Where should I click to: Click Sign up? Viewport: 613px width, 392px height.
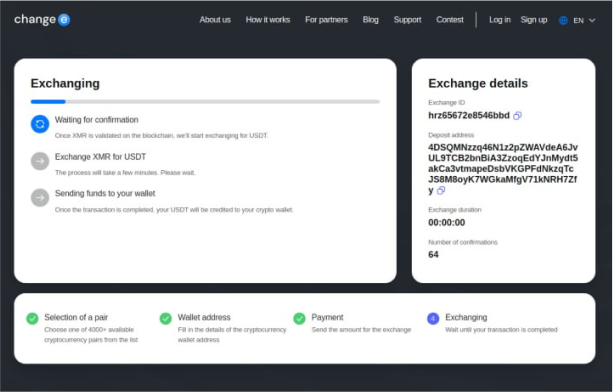534,20
